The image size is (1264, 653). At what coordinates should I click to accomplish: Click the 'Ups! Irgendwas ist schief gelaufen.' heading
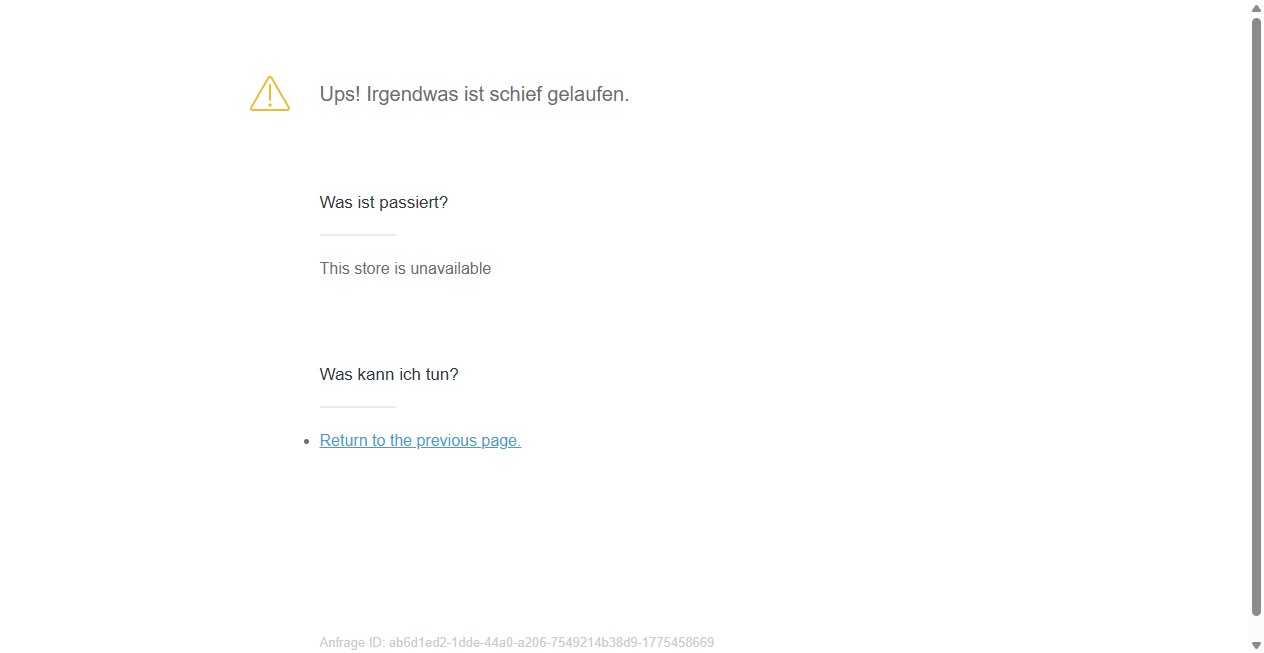coord(474,94)
